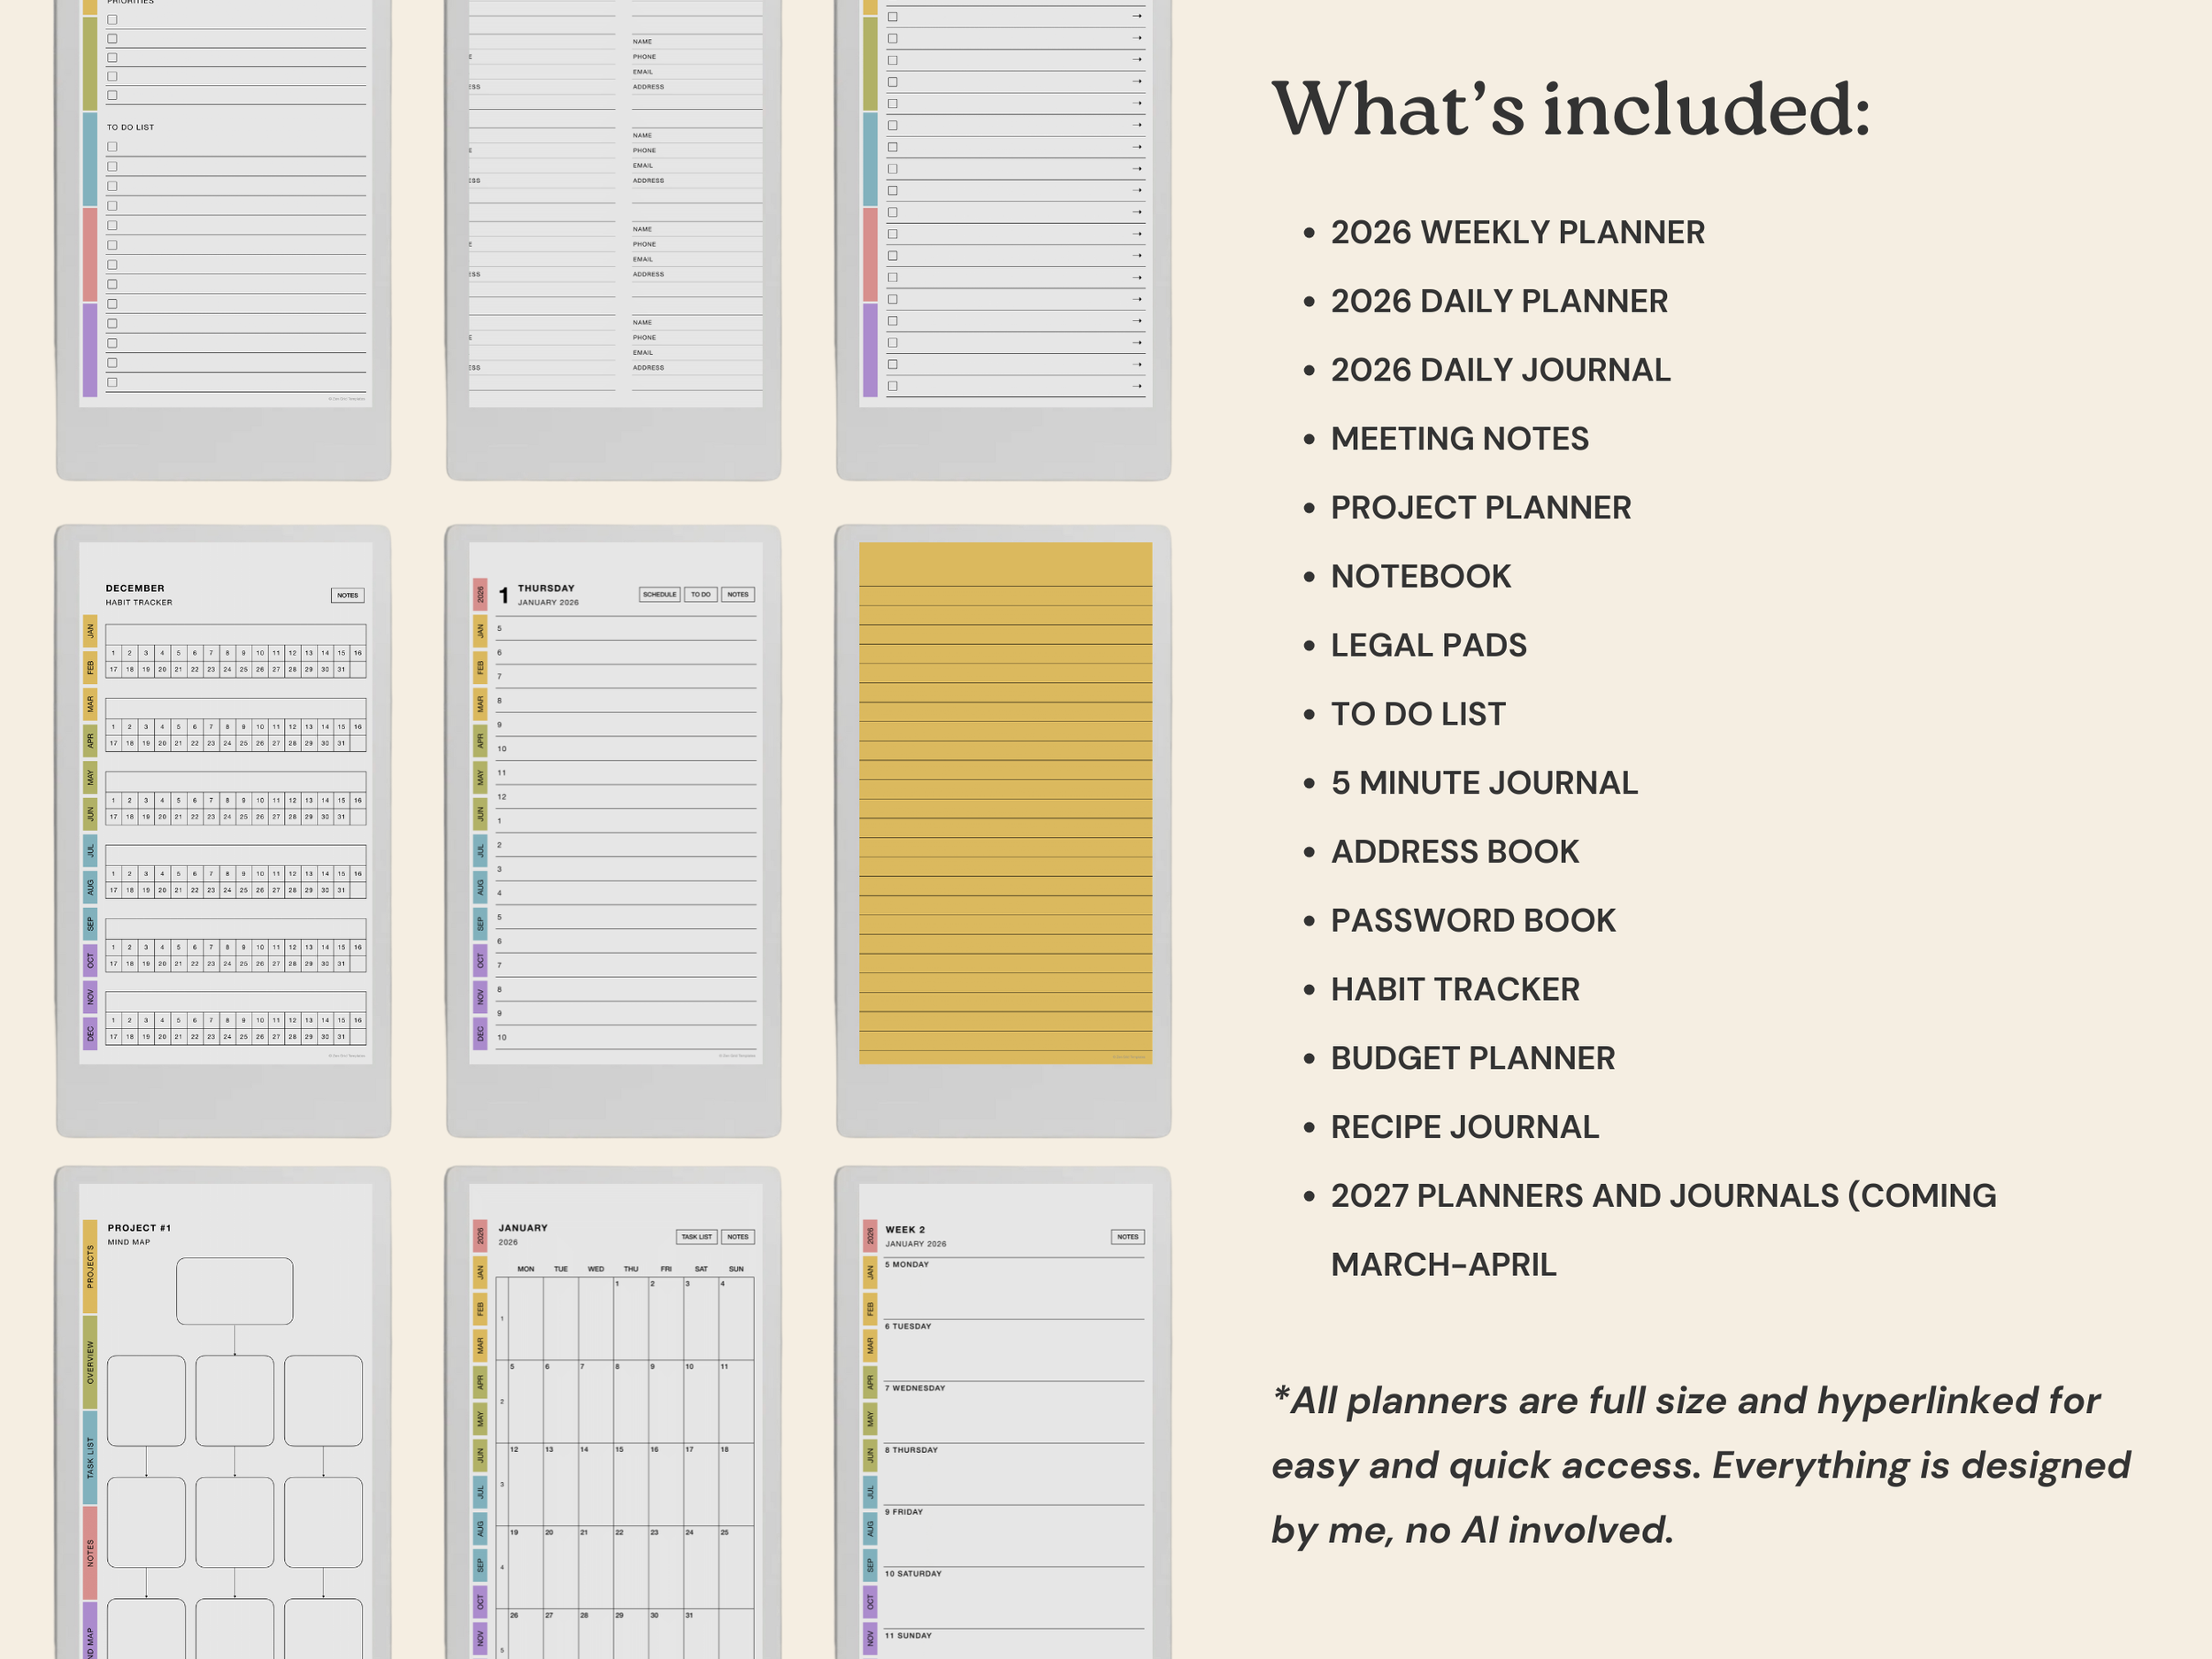Screen dimensions: 2212x1659
Task: Switch to JUL tab on the Thursday daily page
Action: 480,850
